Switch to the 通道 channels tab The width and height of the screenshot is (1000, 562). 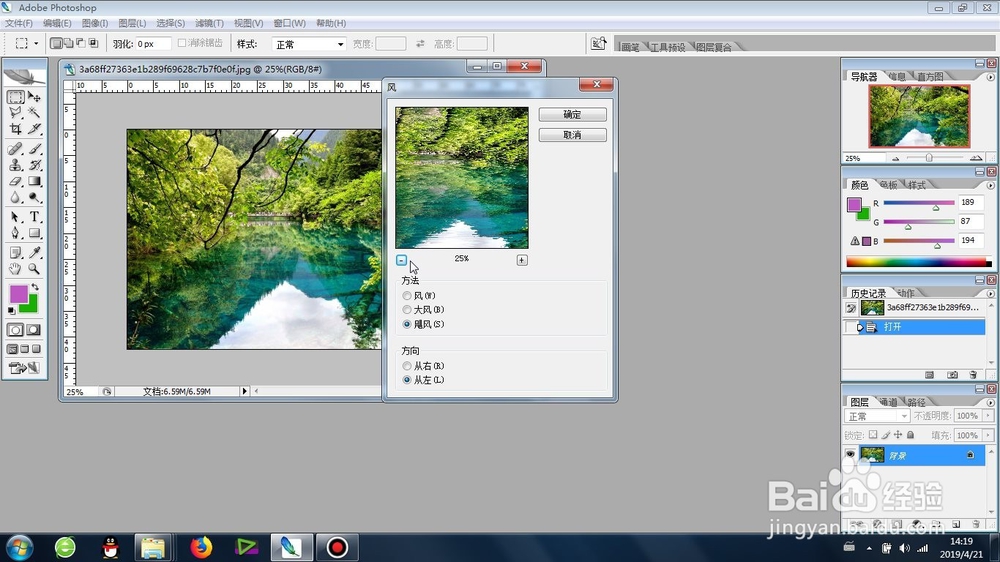point(888,402)
